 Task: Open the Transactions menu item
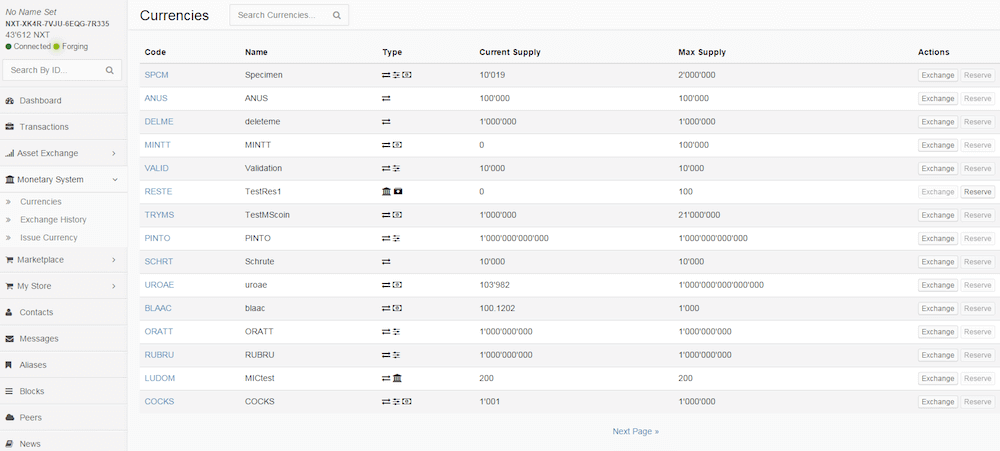click(x=63, y=127)
